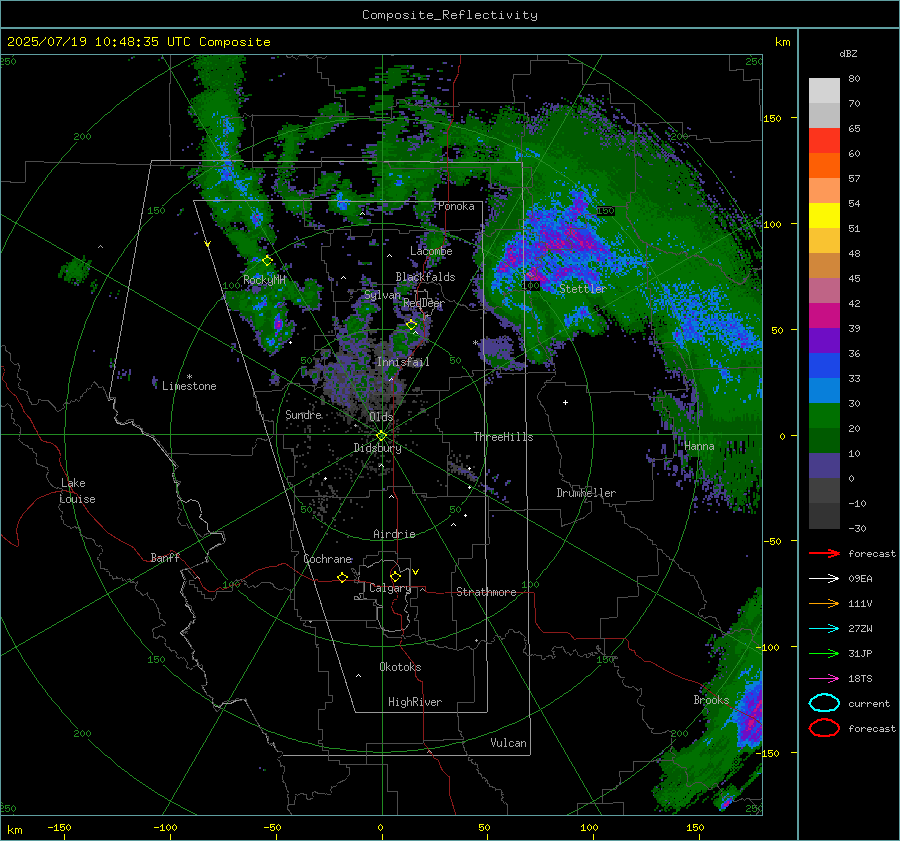Click the yellow station marker at Calgary

click(x=395, y=576)
